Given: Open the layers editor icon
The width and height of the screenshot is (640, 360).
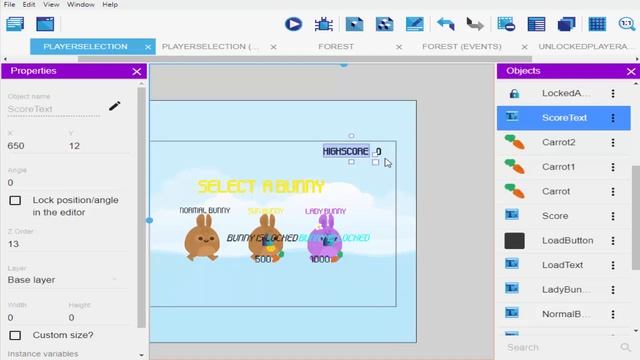Looking at the screenshot, I should click(x=567, y=24).
